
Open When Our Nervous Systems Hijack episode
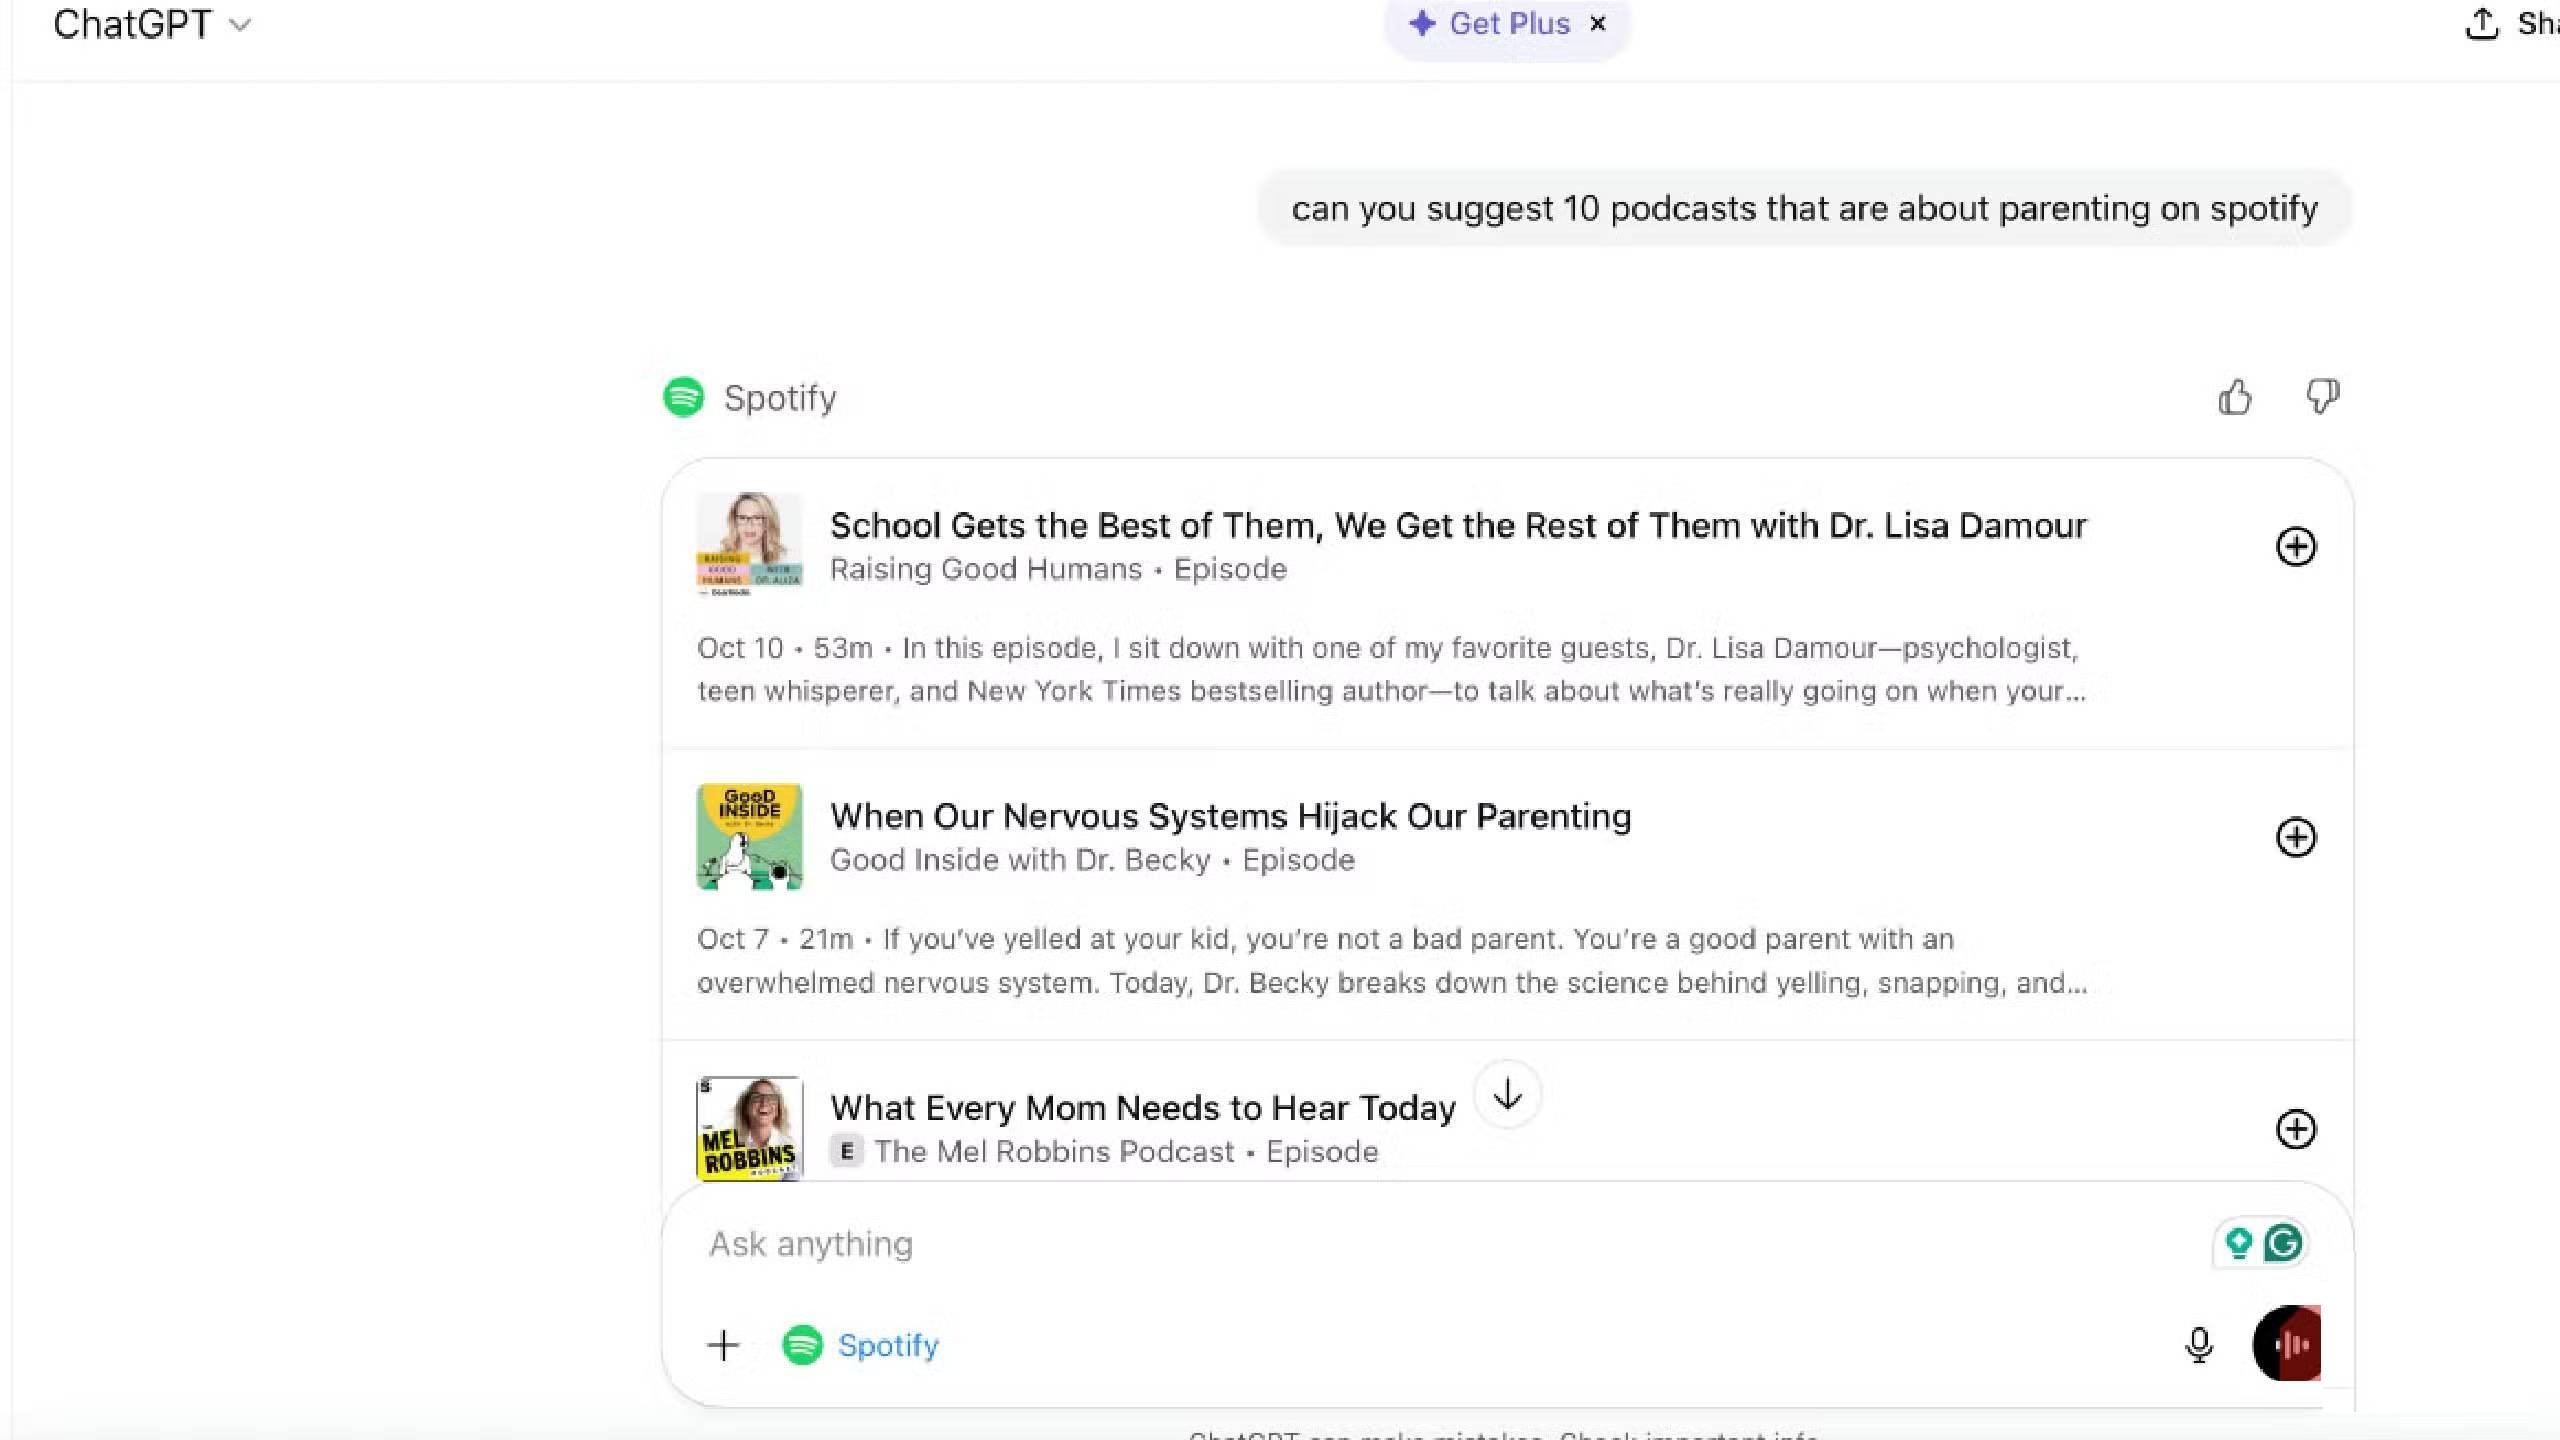tap(1230, 817)
